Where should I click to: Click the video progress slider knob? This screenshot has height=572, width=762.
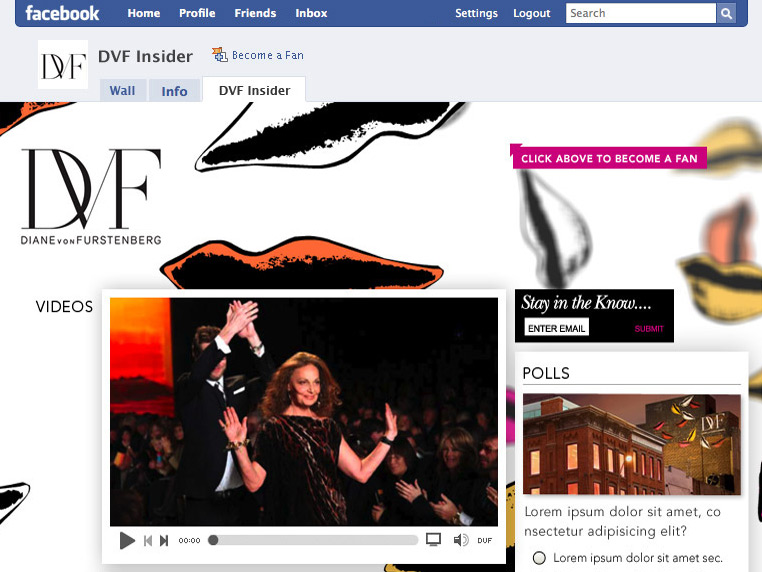[213, 540]
